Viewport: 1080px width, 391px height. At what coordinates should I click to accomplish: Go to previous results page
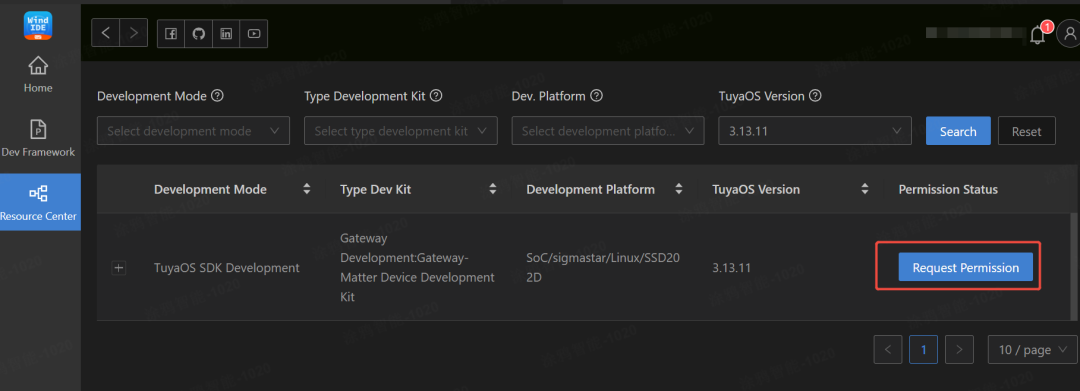pos(888,350)
